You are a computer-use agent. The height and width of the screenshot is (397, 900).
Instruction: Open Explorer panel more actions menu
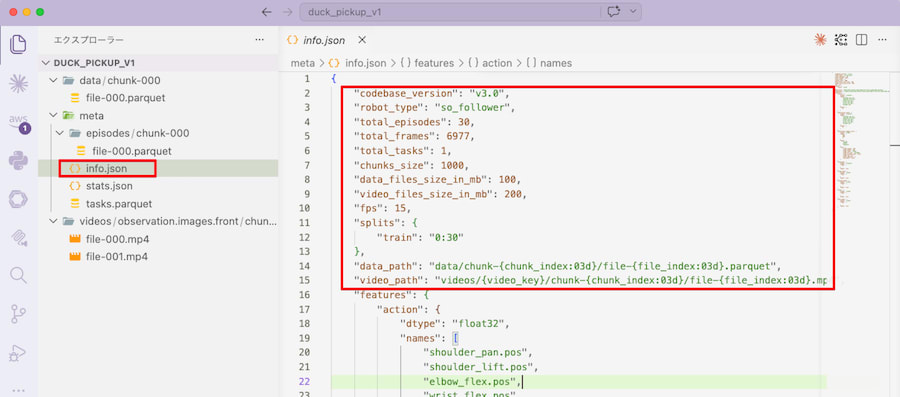point(259,40)
